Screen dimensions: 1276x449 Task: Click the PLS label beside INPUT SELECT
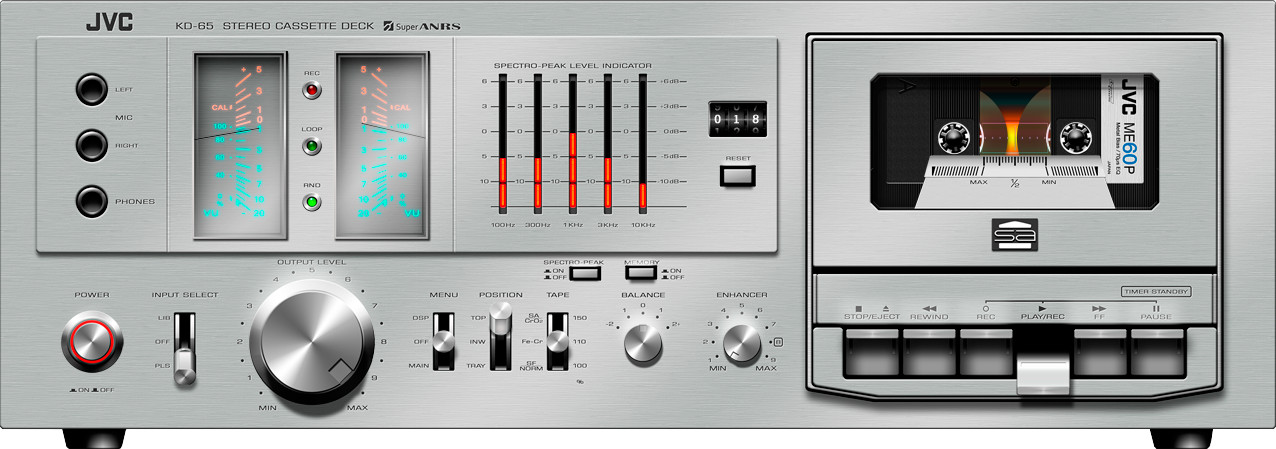163,366
